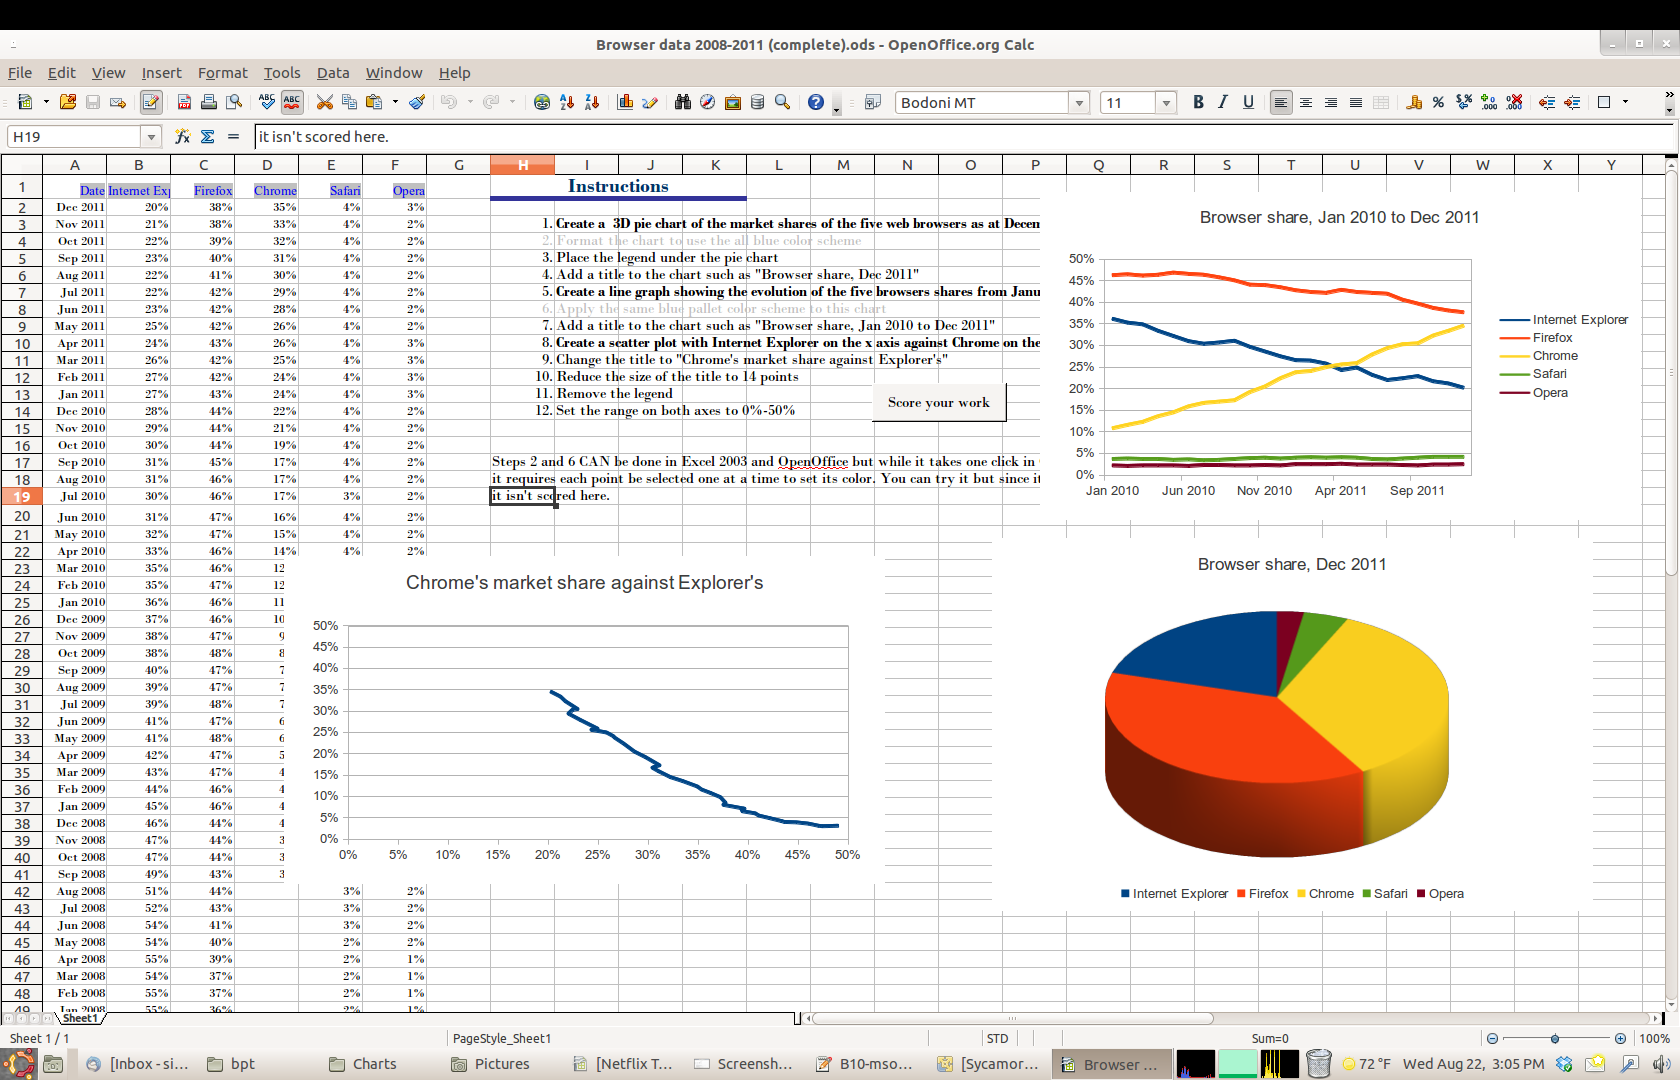The image size is (1680, 1080).
Task: Send document as e-mail icon
Action: click(x=118, y=102)
